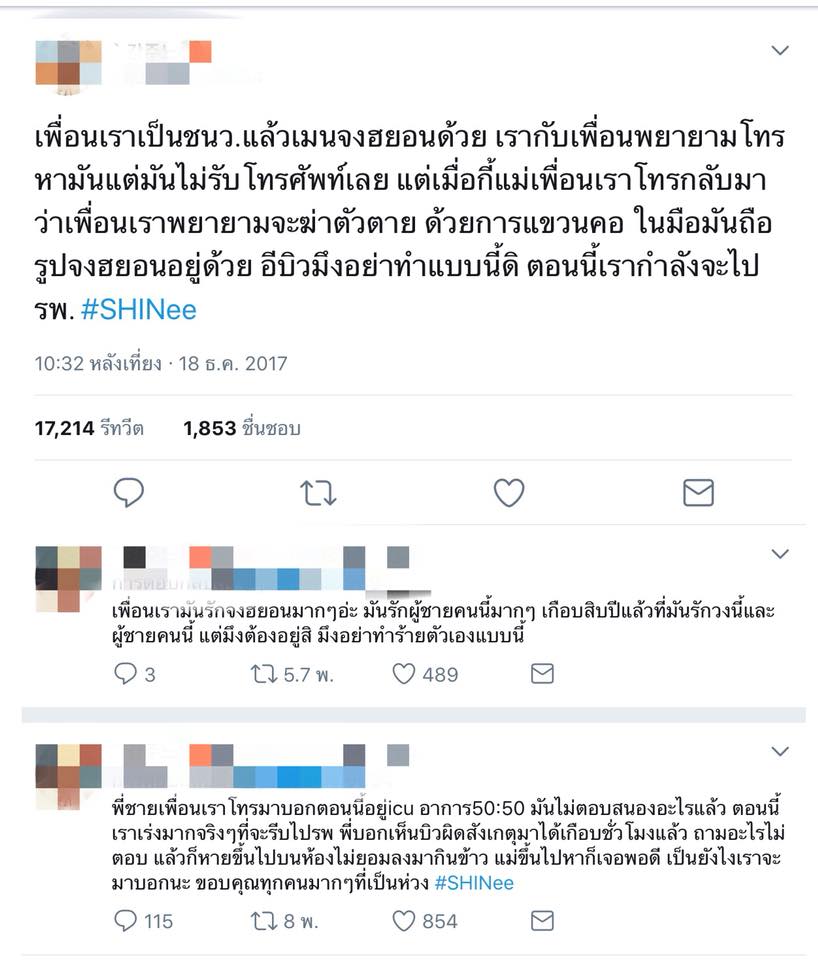Retweet the main tweet
This screenshot has height=960, width=818.
pos(318,493)
